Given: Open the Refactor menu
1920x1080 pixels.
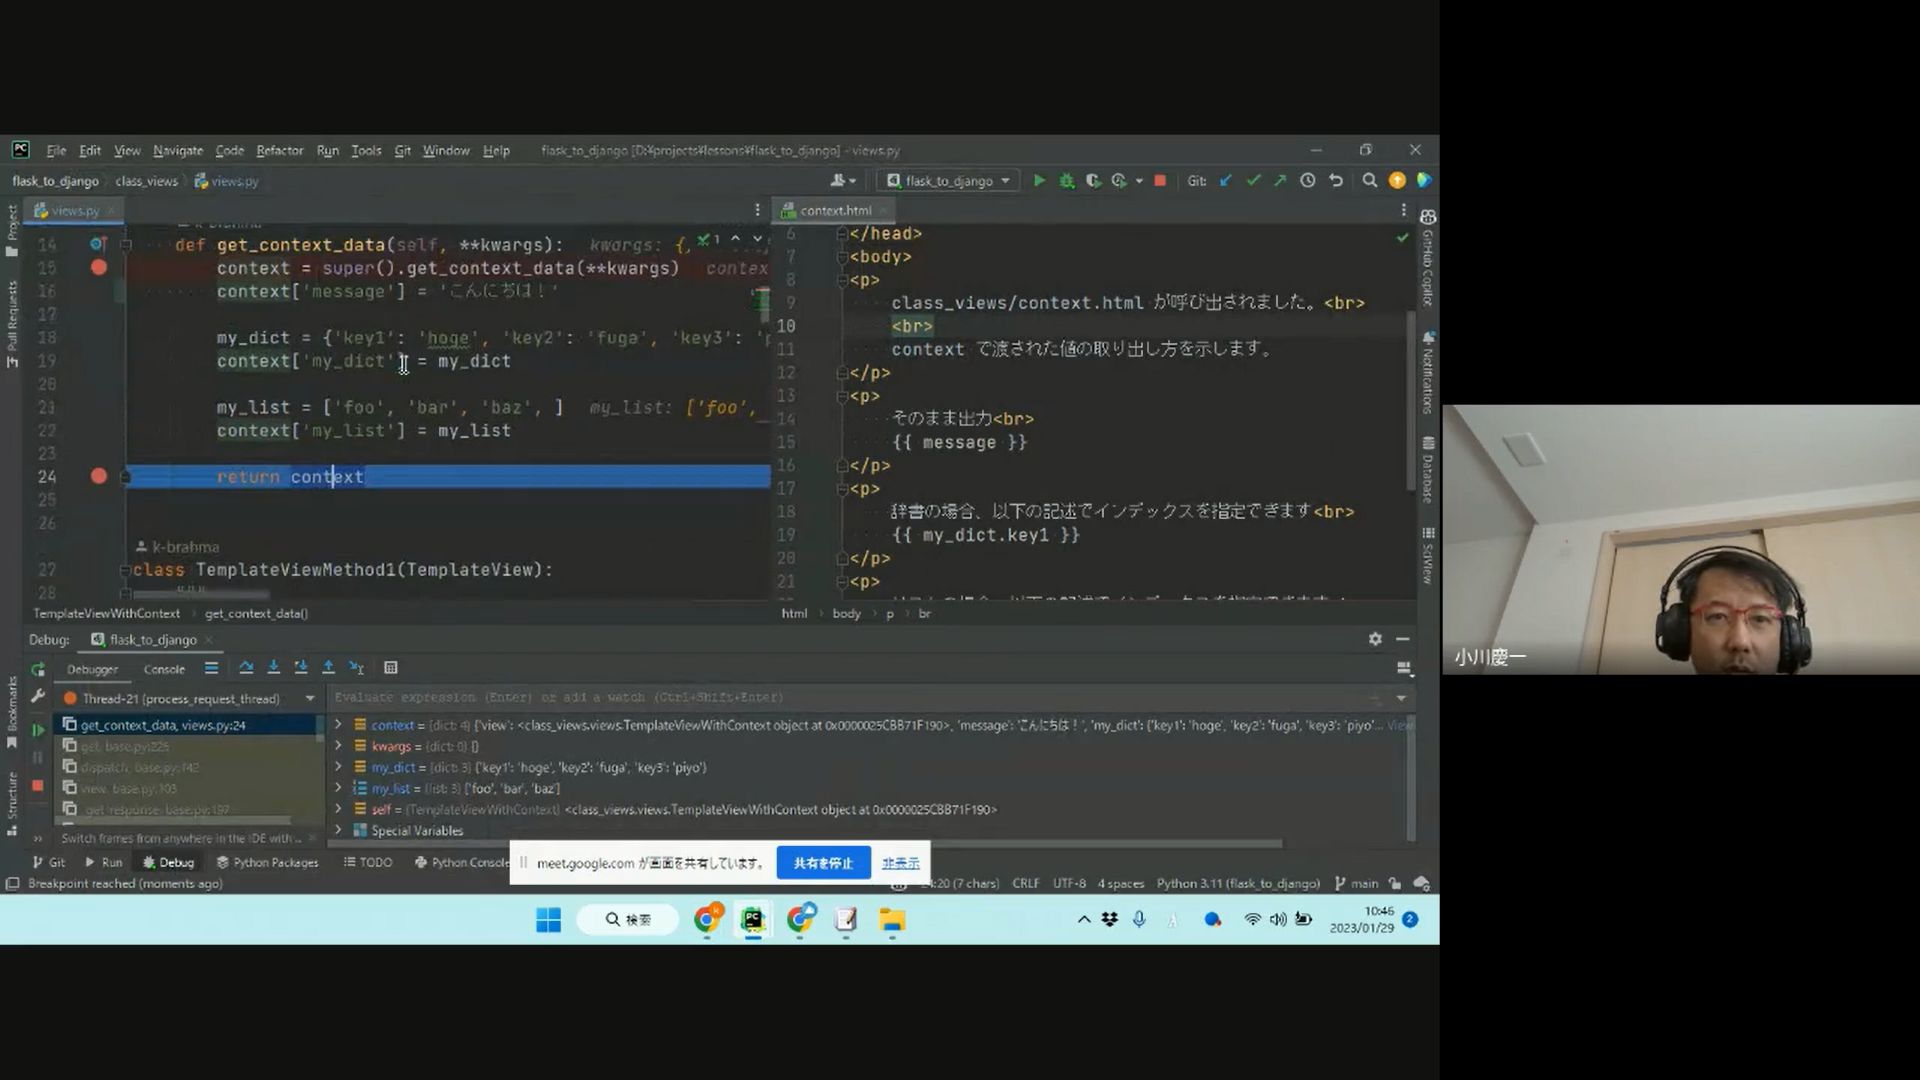Looking at the screenshot, I should coord(279,151).
